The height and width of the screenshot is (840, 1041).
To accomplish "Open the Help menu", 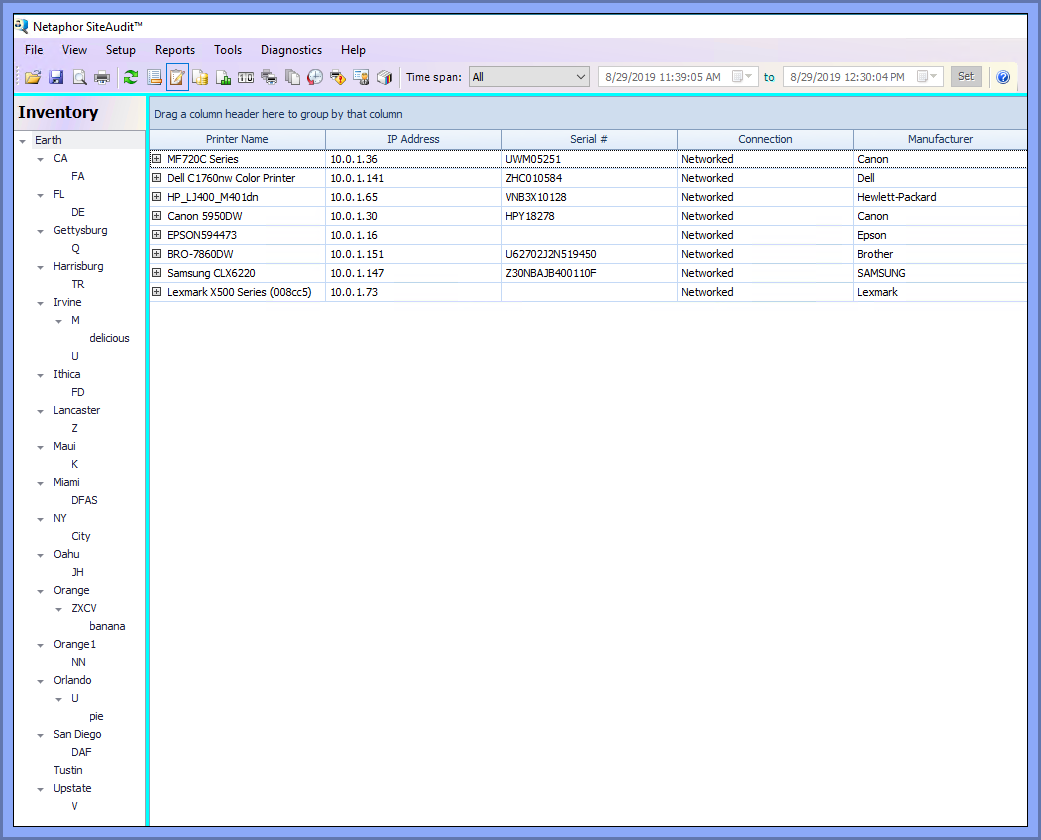I will (353, 50).
